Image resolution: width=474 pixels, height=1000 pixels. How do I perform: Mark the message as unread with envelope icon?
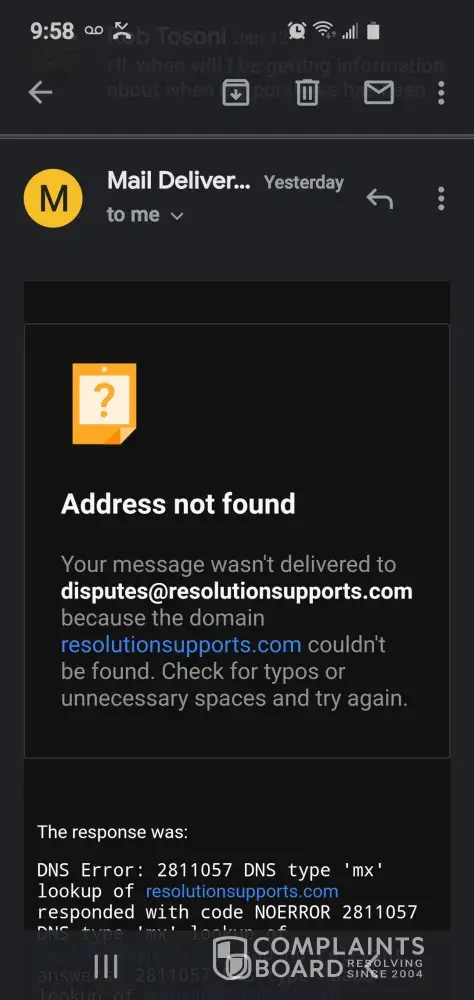[378, 93]
